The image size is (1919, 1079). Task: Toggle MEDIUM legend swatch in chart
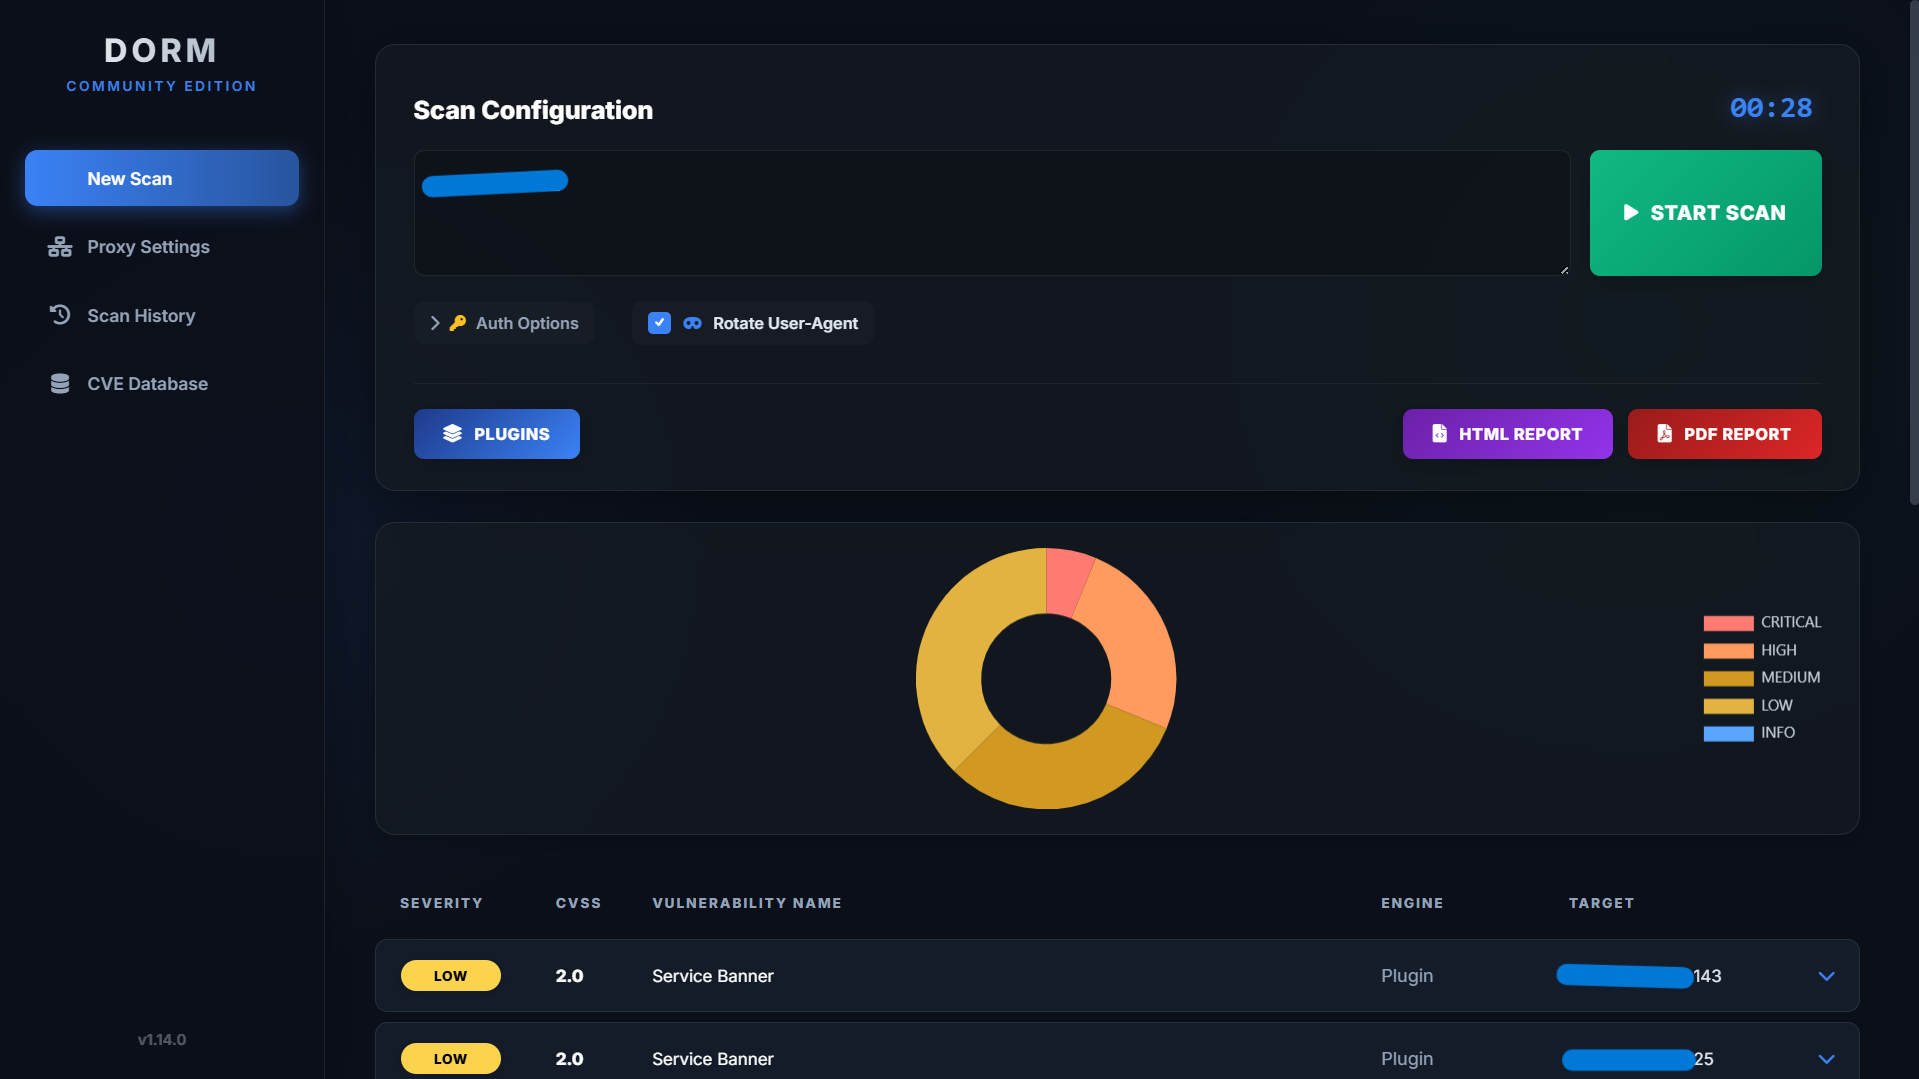1728,678
